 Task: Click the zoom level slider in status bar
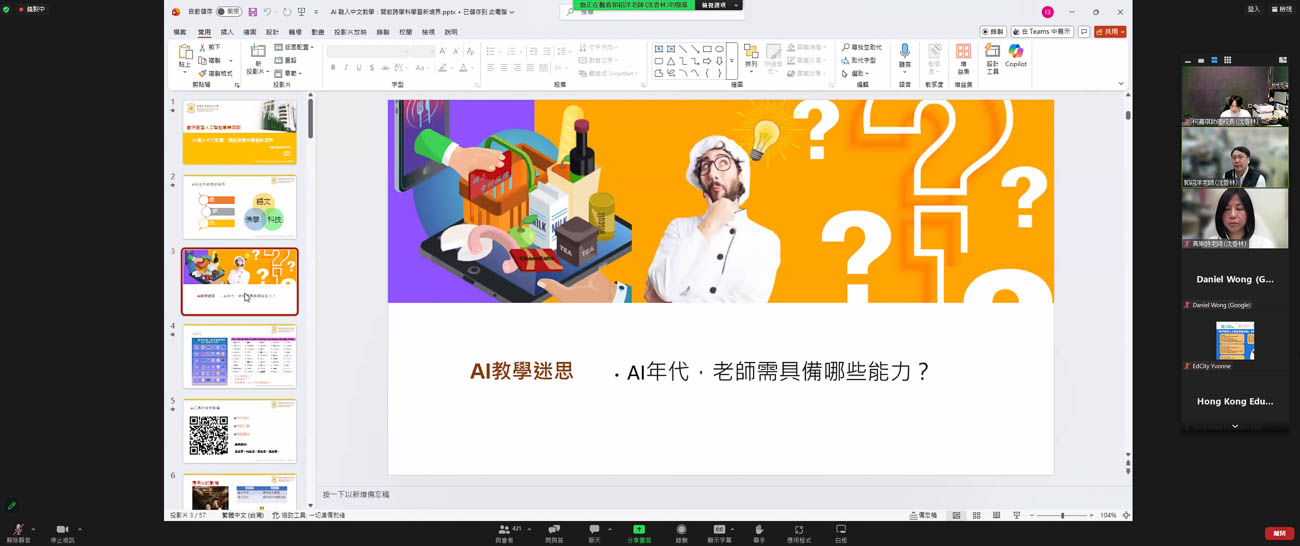[1062, 516]
